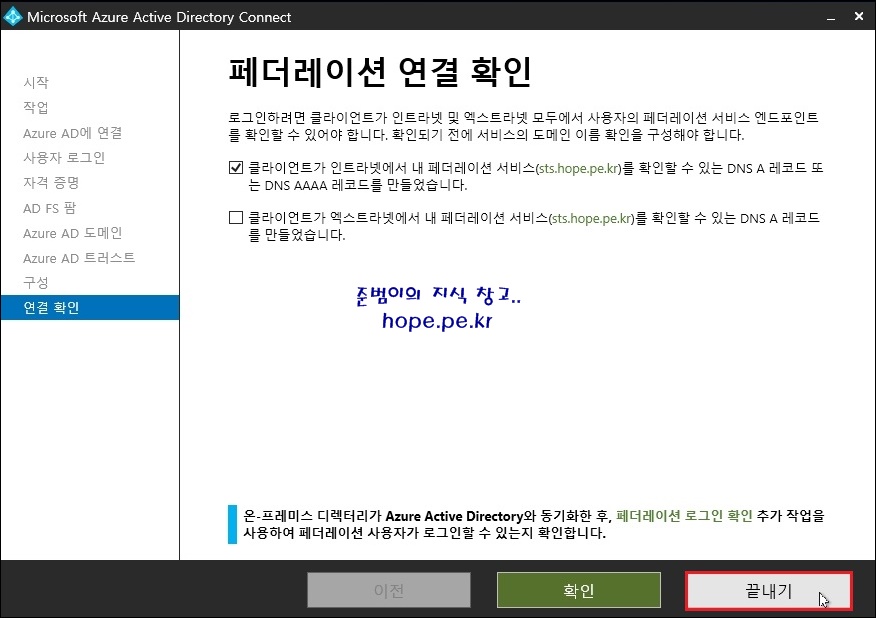Click the bold Azure Active Directory text in note
The width and height of the screenshot is (876, 618).
click(x=454, y=516)
